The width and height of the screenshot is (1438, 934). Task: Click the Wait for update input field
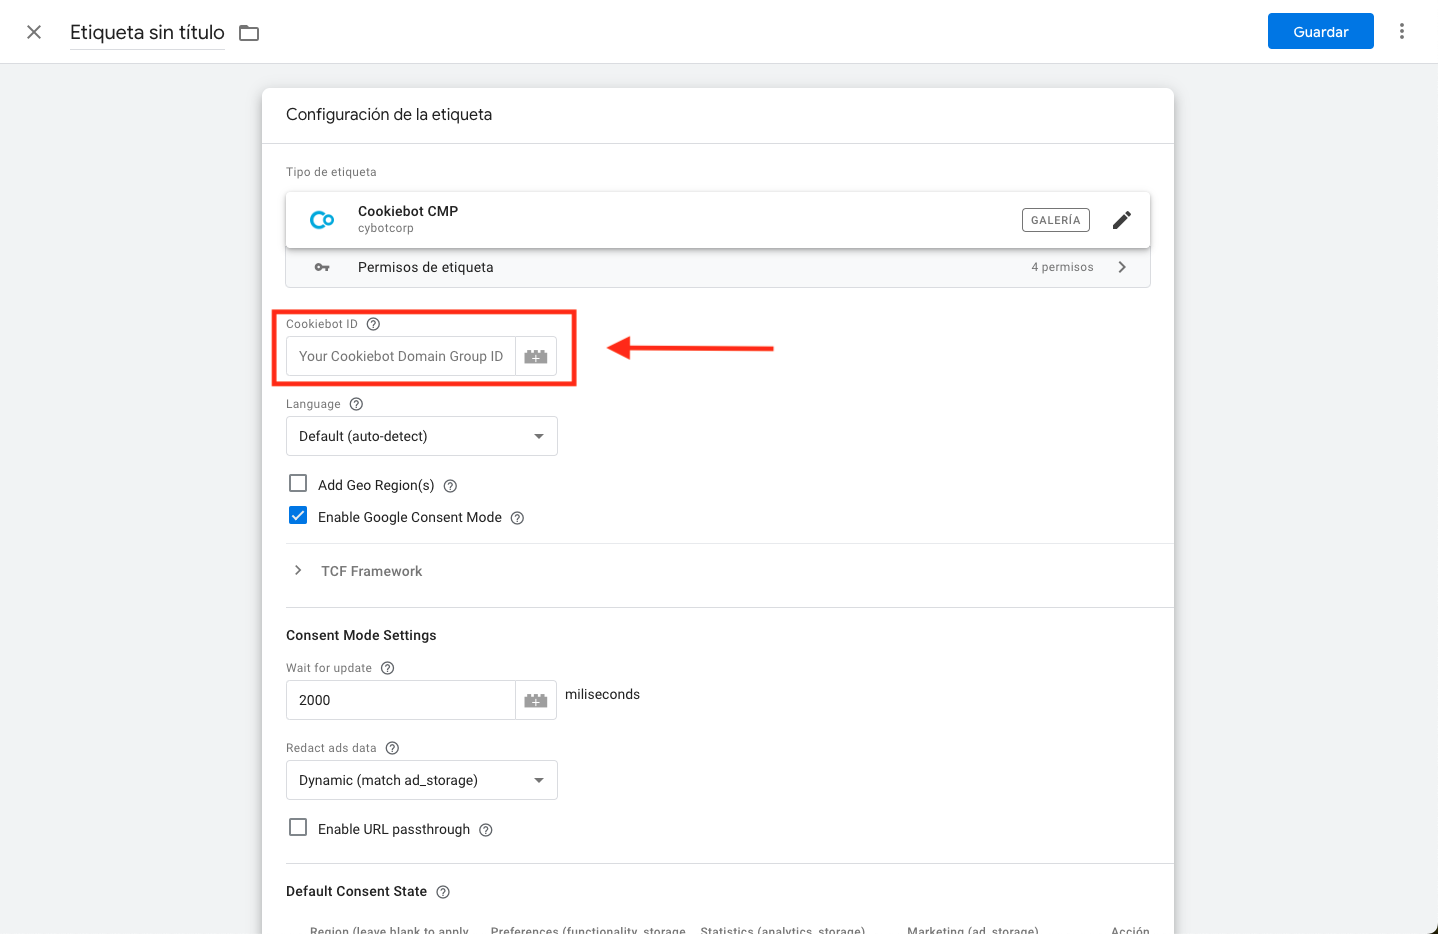[400, 700]
